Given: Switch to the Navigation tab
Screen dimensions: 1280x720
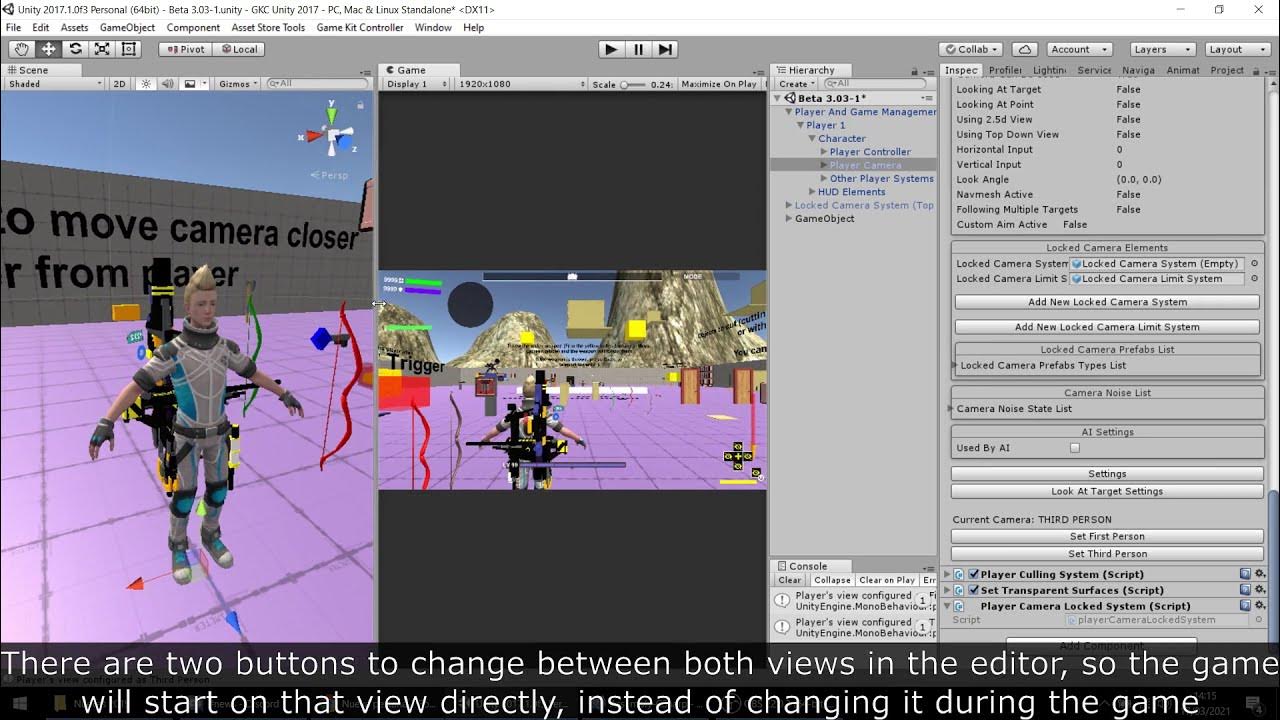Looking at the screenshot, I should tap(1138, 70).
